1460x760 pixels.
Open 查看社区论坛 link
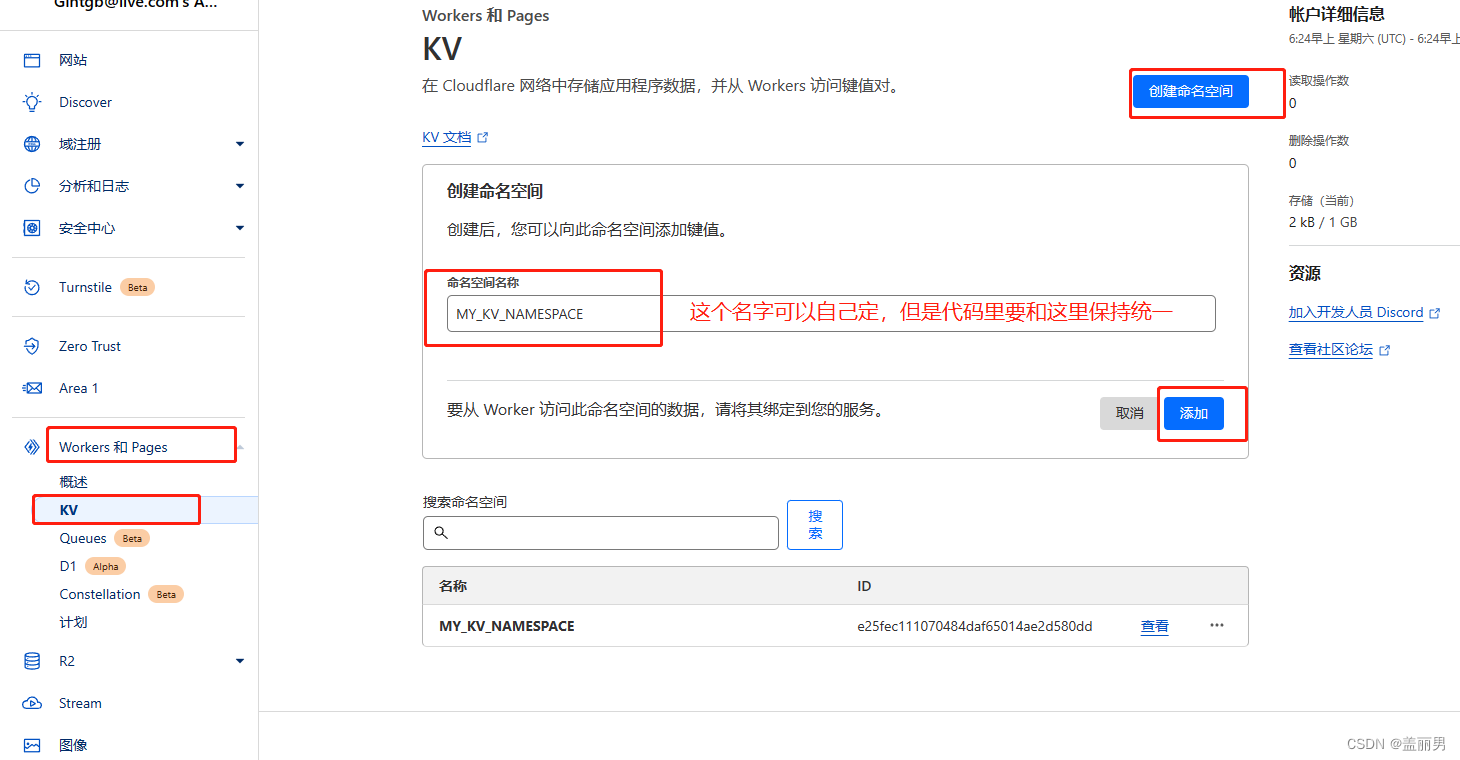(x=1331, y=350)
